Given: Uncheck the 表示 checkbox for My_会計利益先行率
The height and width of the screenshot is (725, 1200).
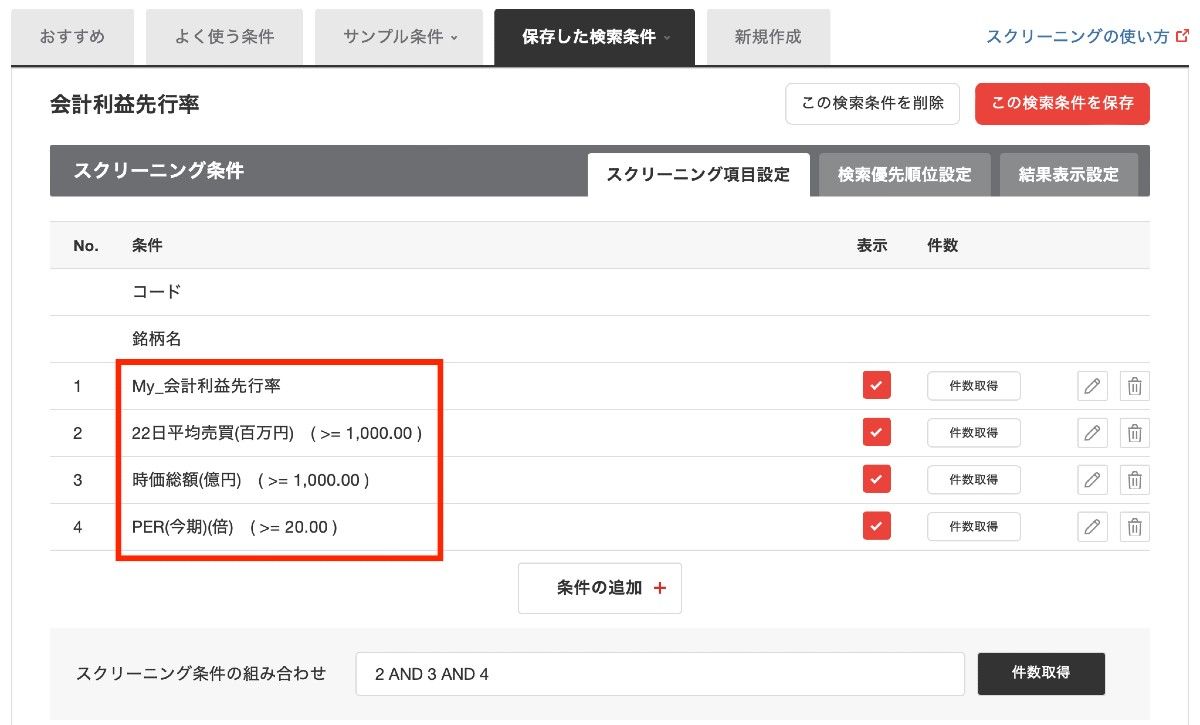Looking at the screenshot, I should tap(876, 385).
